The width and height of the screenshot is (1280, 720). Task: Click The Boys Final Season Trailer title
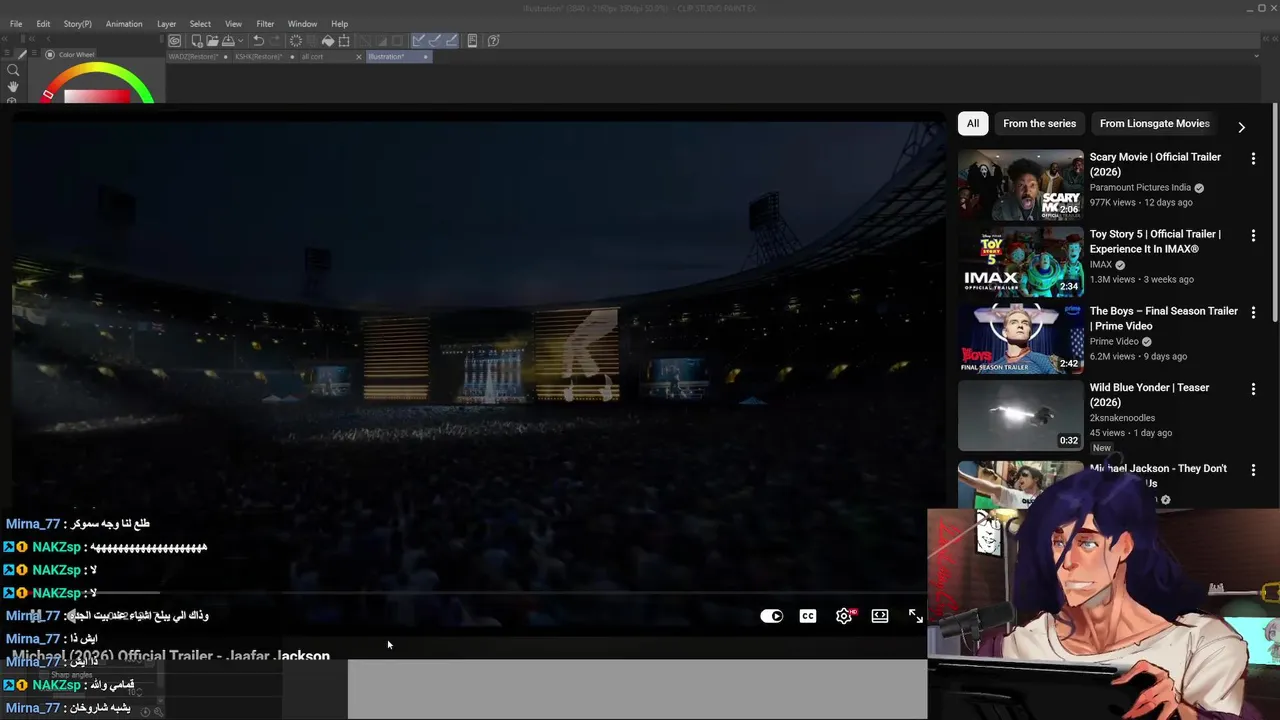[x=1164, y=318]
